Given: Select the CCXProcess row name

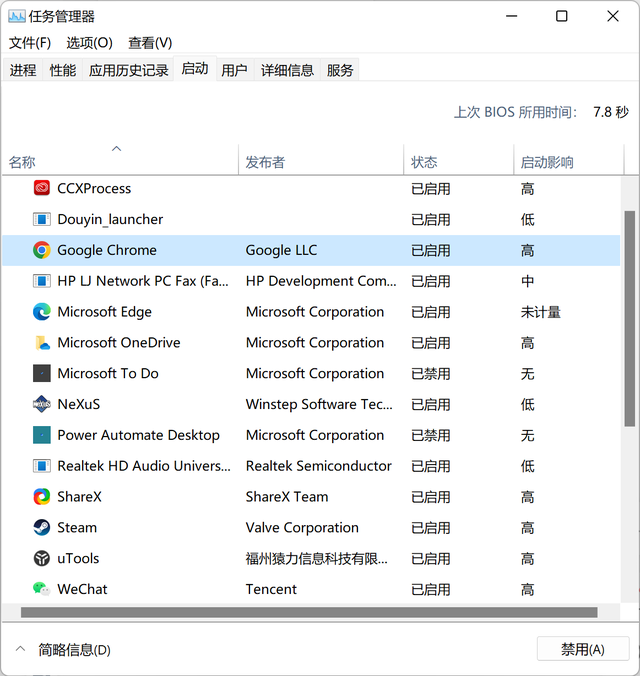Looking at the screenshot, I should pos(94,188).
